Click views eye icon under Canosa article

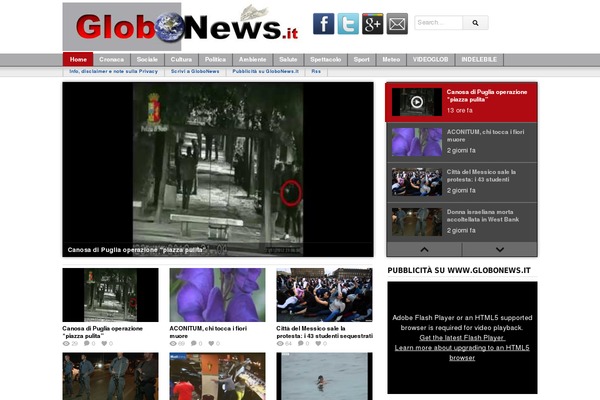pos(66,344)
